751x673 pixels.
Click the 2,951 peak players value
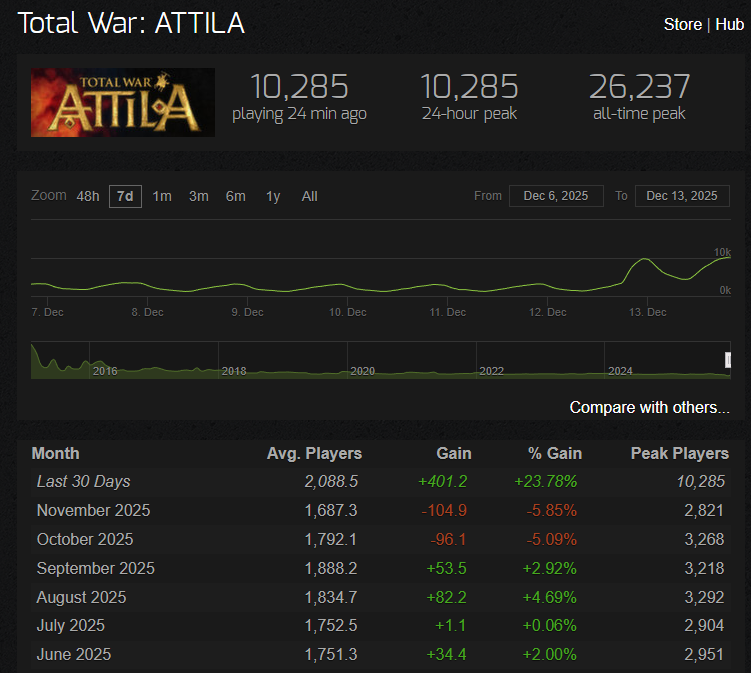click(704, 654)
